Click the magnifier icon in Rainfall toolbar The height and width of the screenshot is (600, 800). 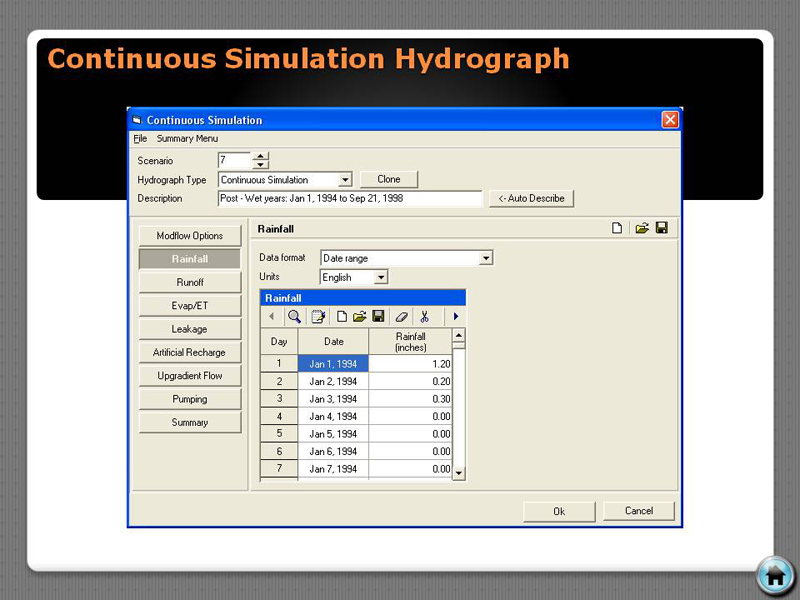pyautogui.click(x=295, y=316)
